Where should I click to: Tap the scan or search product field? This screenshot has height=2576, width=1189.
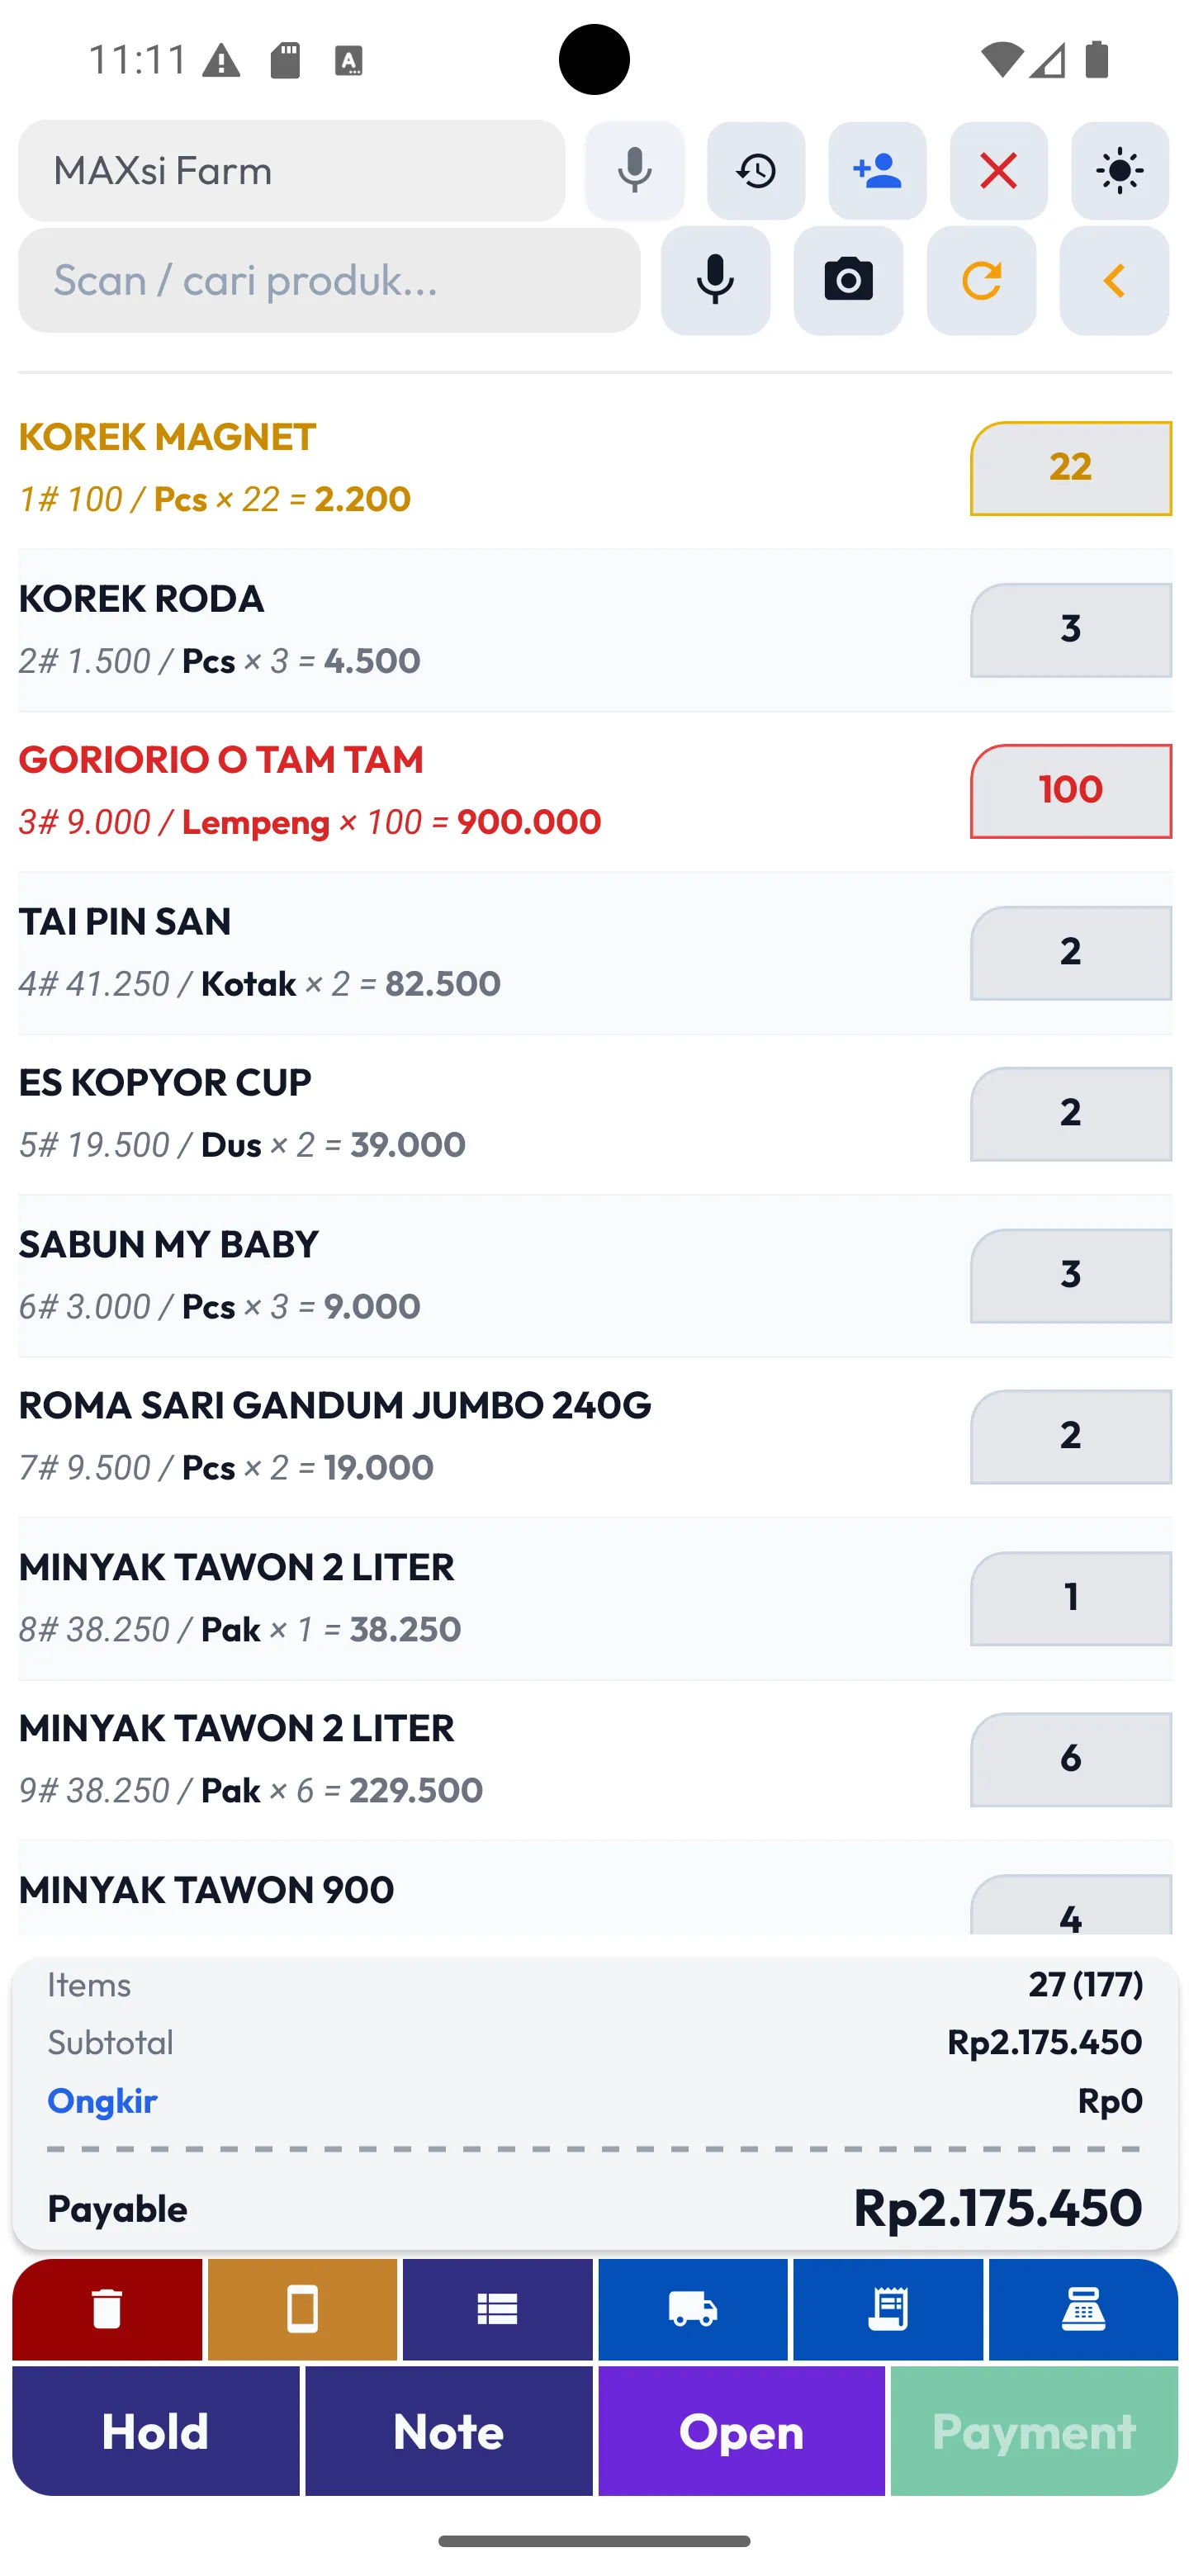(329, 280)
